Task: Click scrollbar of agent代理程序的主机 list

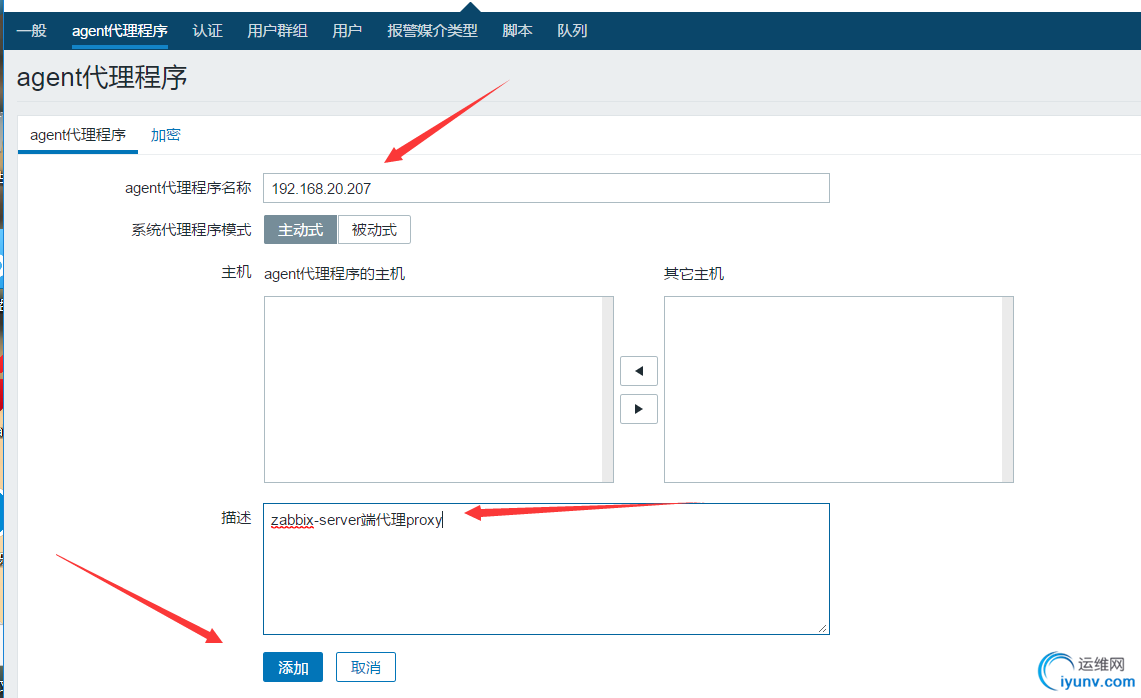Action: point(608,389)
